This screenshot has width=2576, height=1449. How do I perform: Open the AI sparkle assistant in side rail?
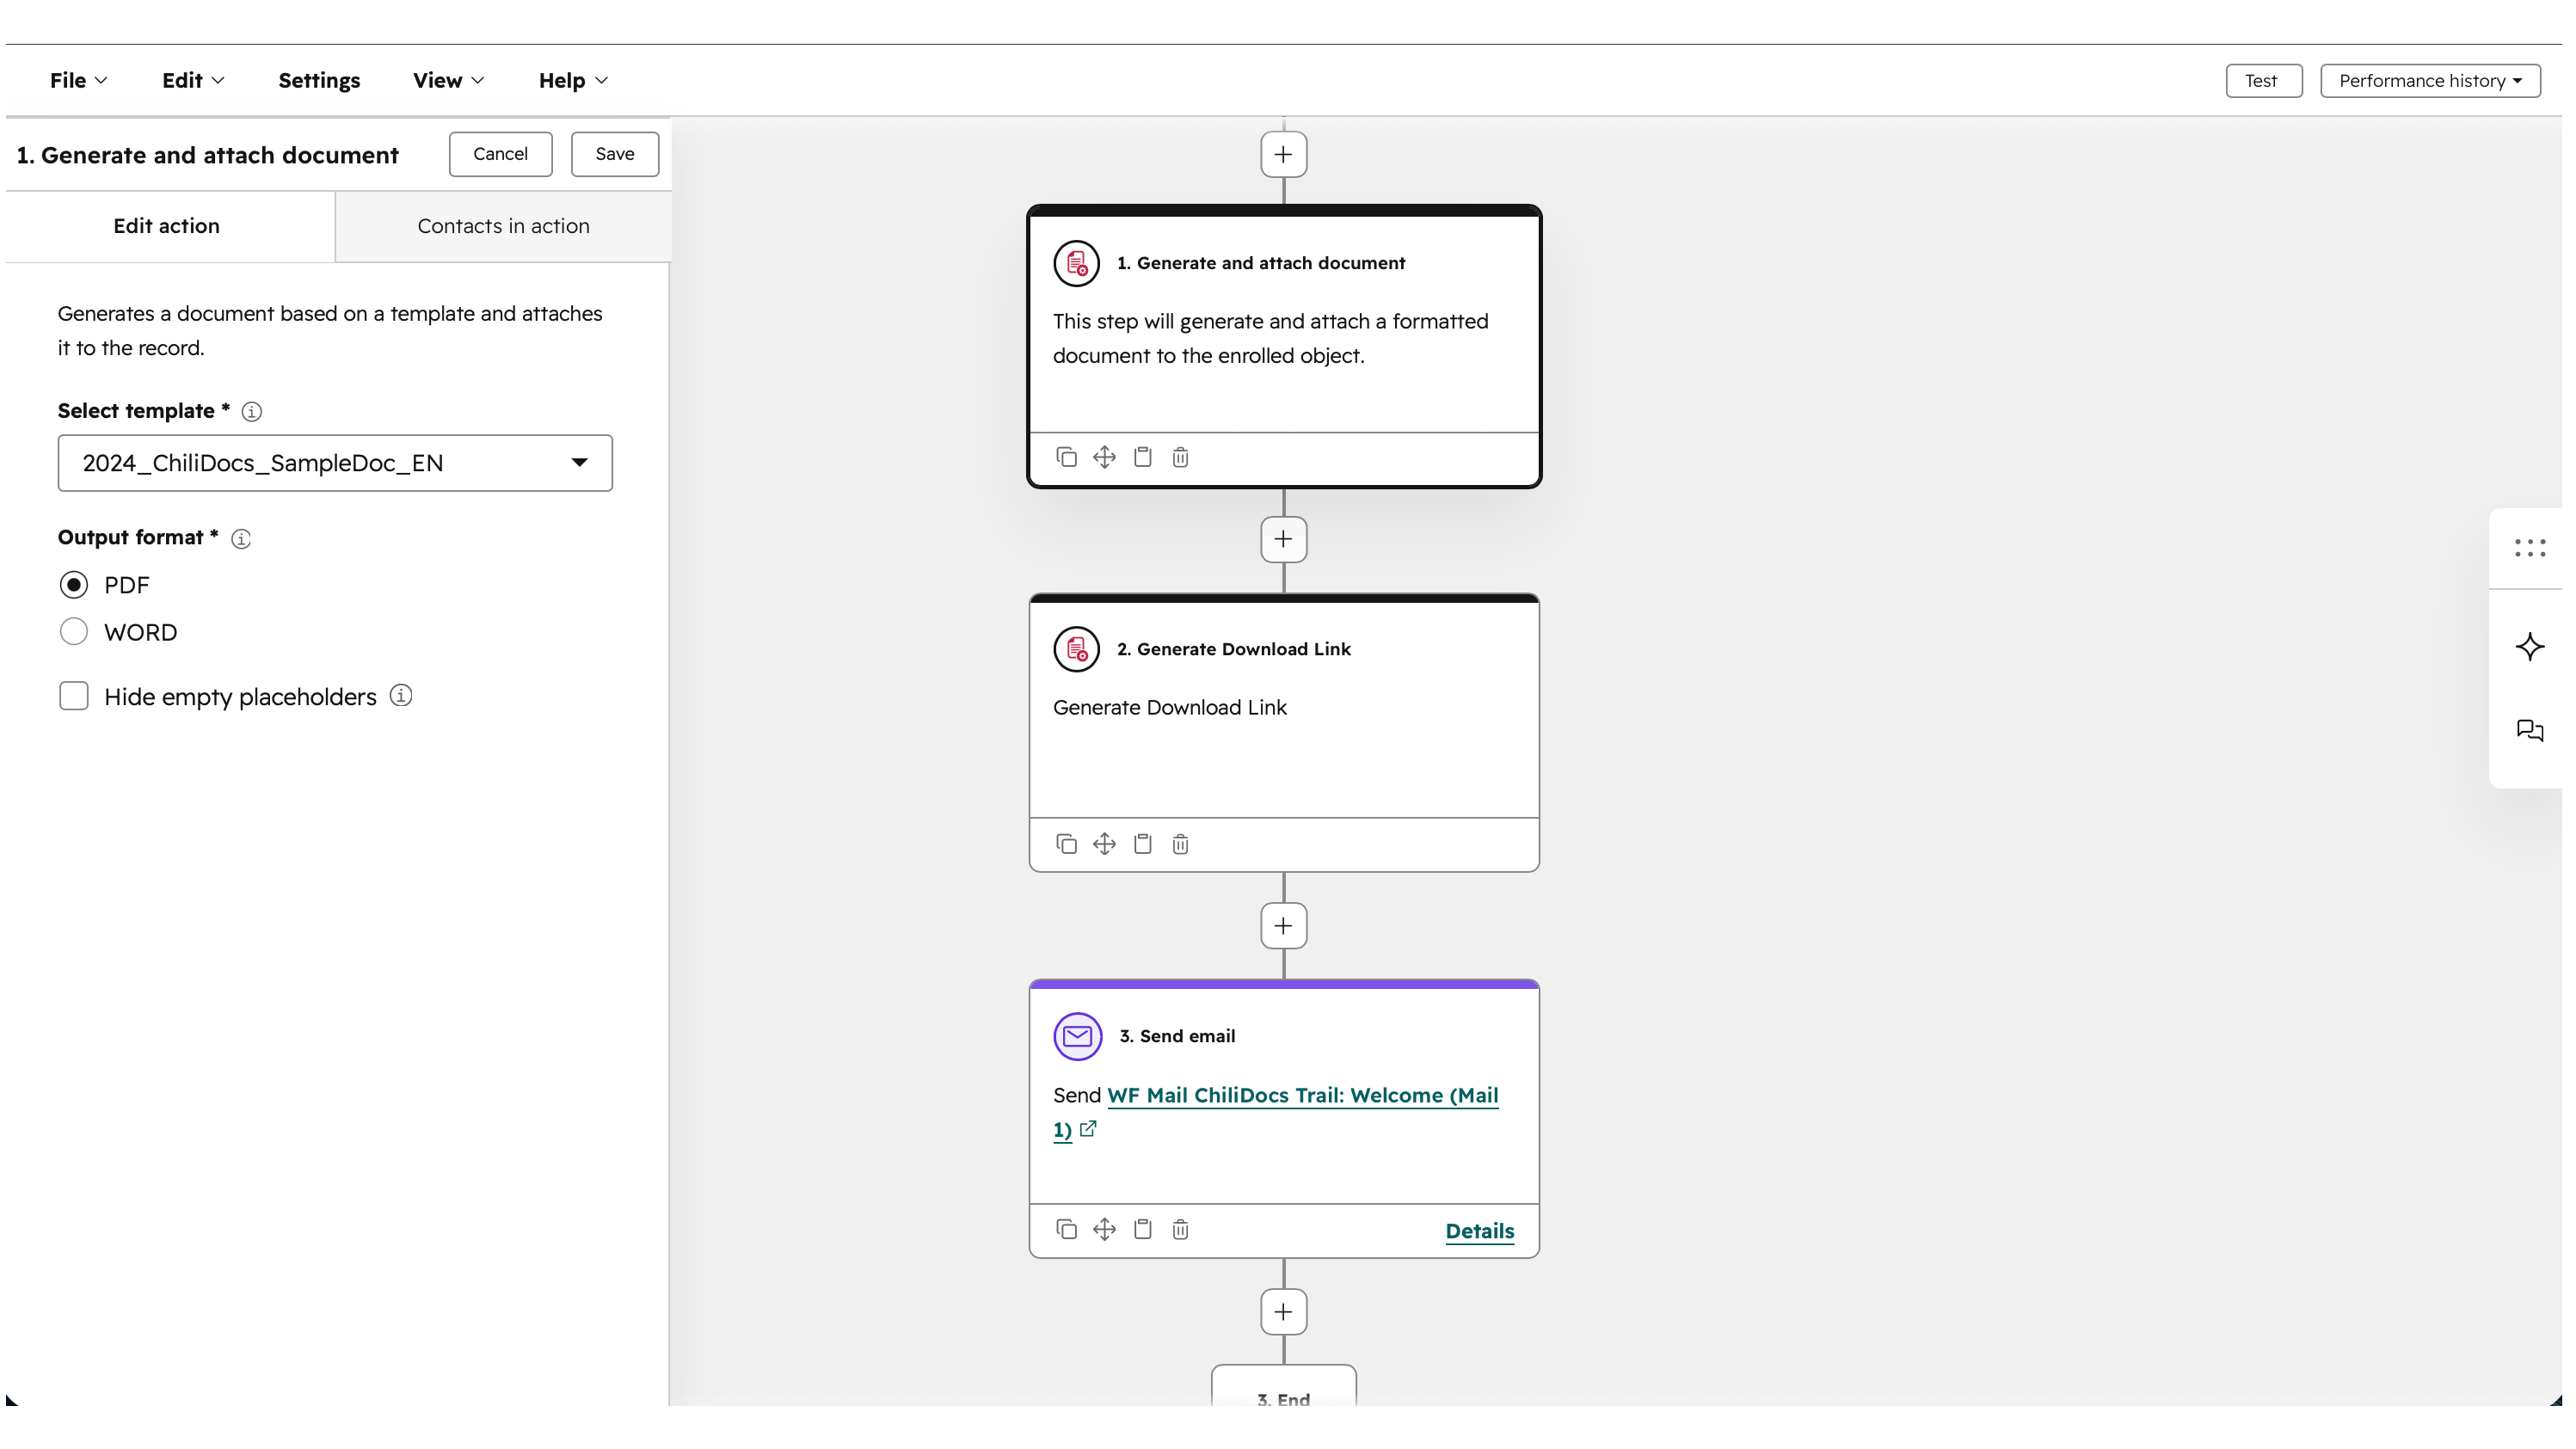tap(2529, 646)
